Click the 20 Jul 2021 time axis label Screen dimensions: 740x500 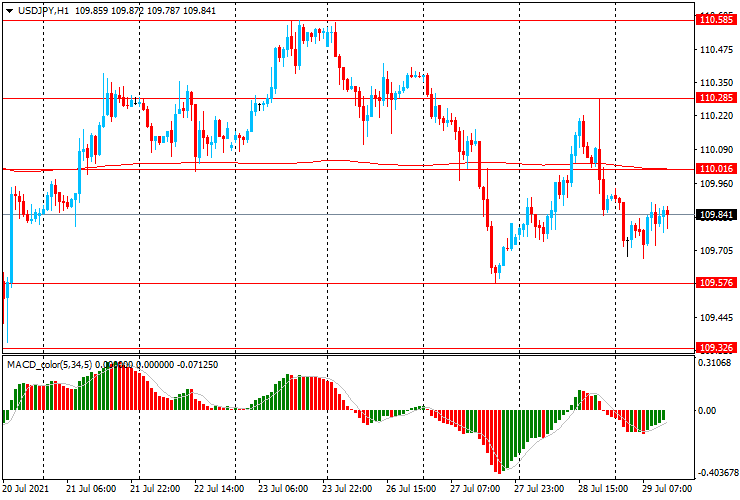pos(26,488)
